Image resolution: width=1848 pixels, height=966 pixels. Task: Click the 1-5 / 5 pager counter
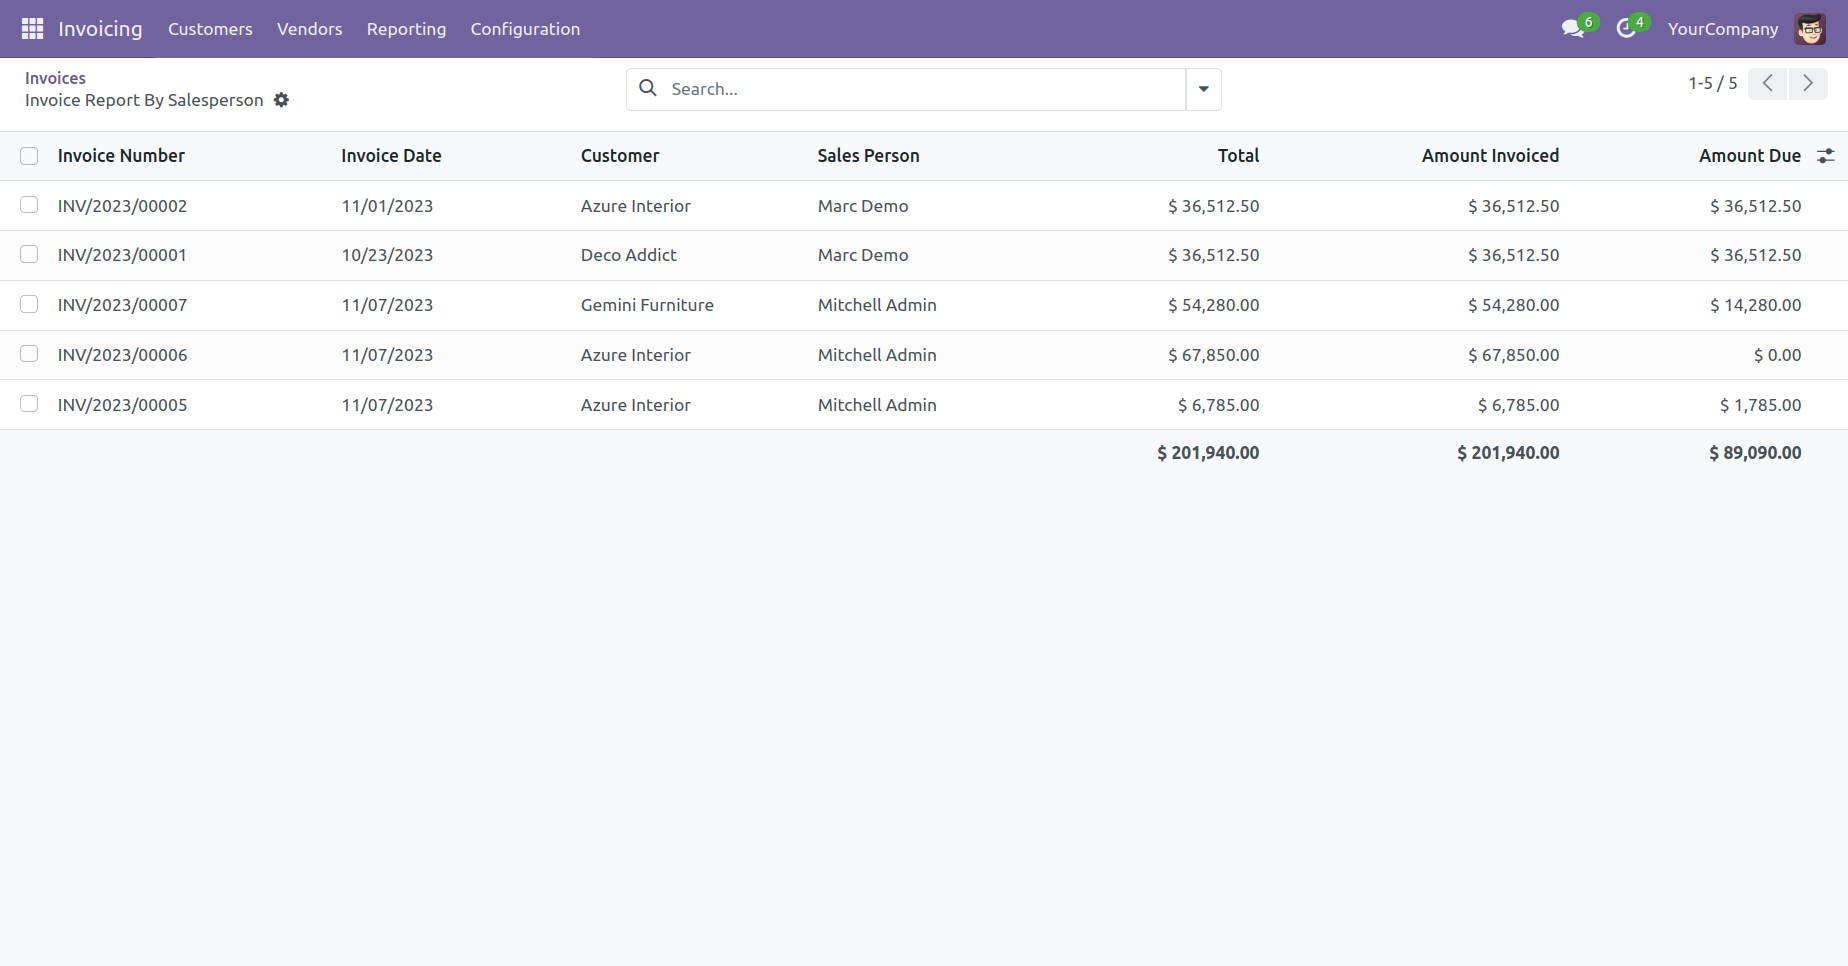tap(1713, 83)
